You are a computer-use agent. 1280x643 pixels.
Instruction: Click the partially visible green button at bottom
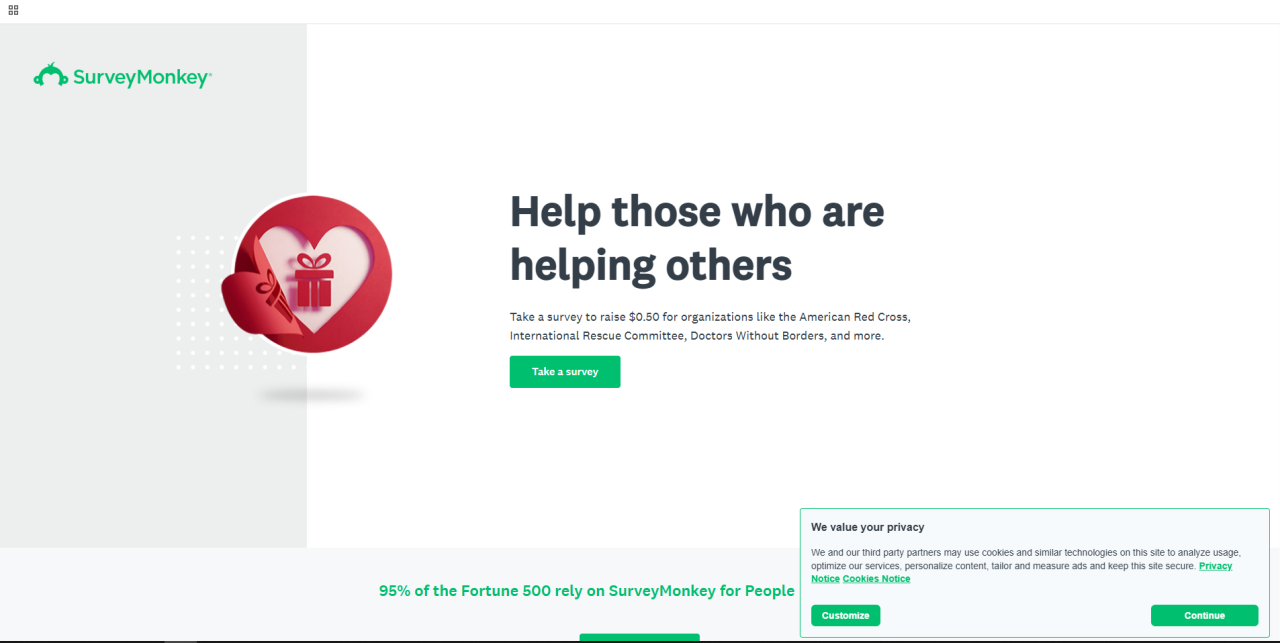(640, 638)
